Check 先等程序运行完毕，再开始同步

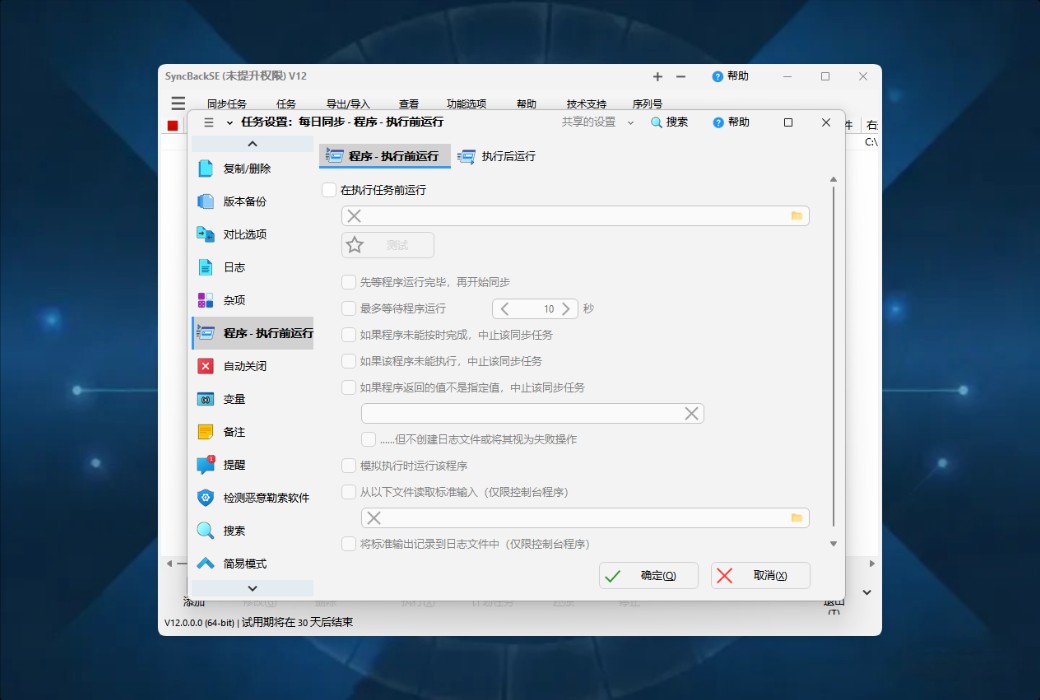point(347,282)
